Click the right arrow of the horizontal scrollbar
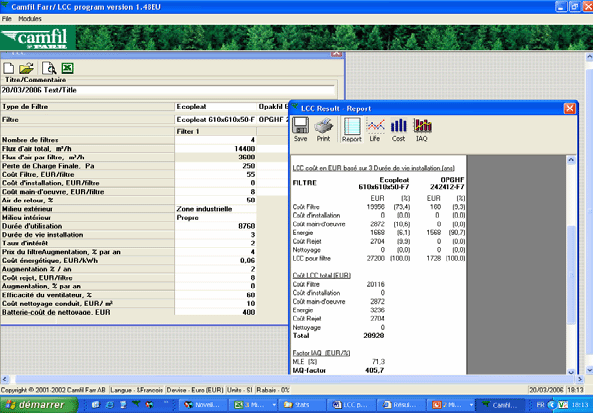Viewport: 593px width, 415px height. point(580,379)
